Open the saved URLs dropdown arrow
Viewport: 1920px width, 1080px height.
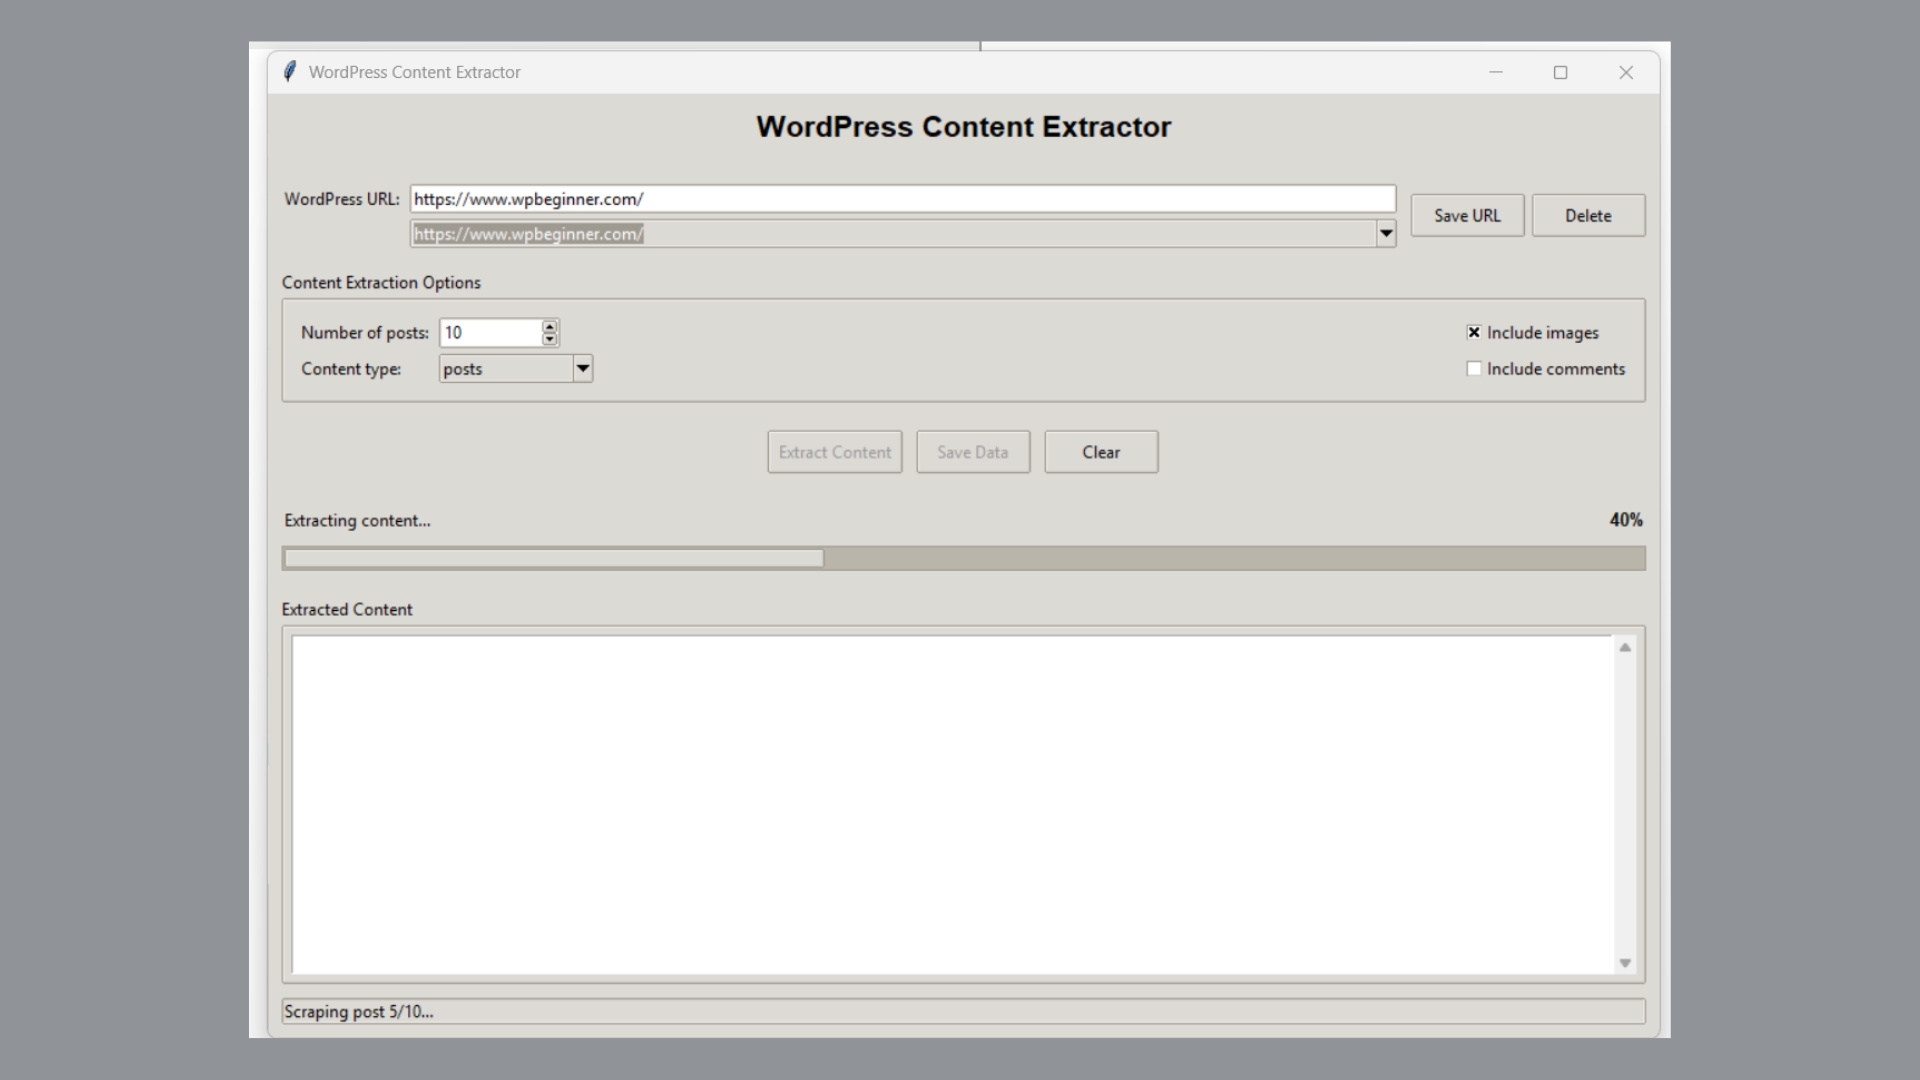pos(1386,234)
